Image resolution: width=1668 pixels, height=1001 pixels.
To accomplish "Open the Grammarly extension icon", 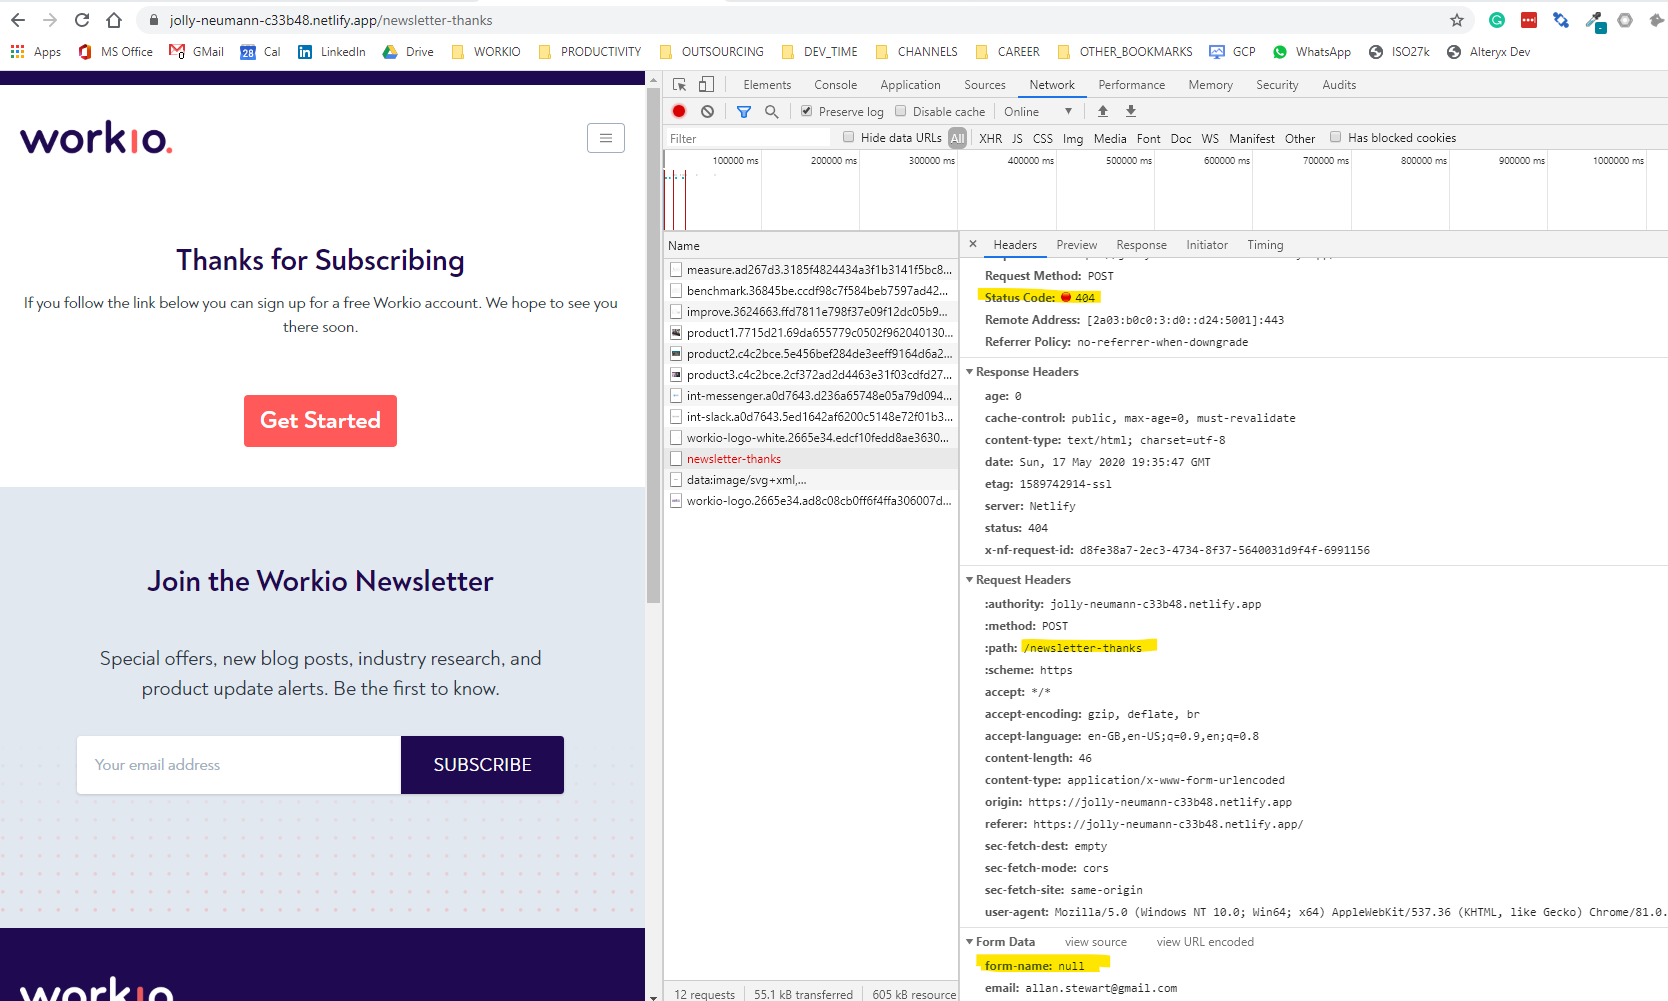I will tap(1497, 20).
